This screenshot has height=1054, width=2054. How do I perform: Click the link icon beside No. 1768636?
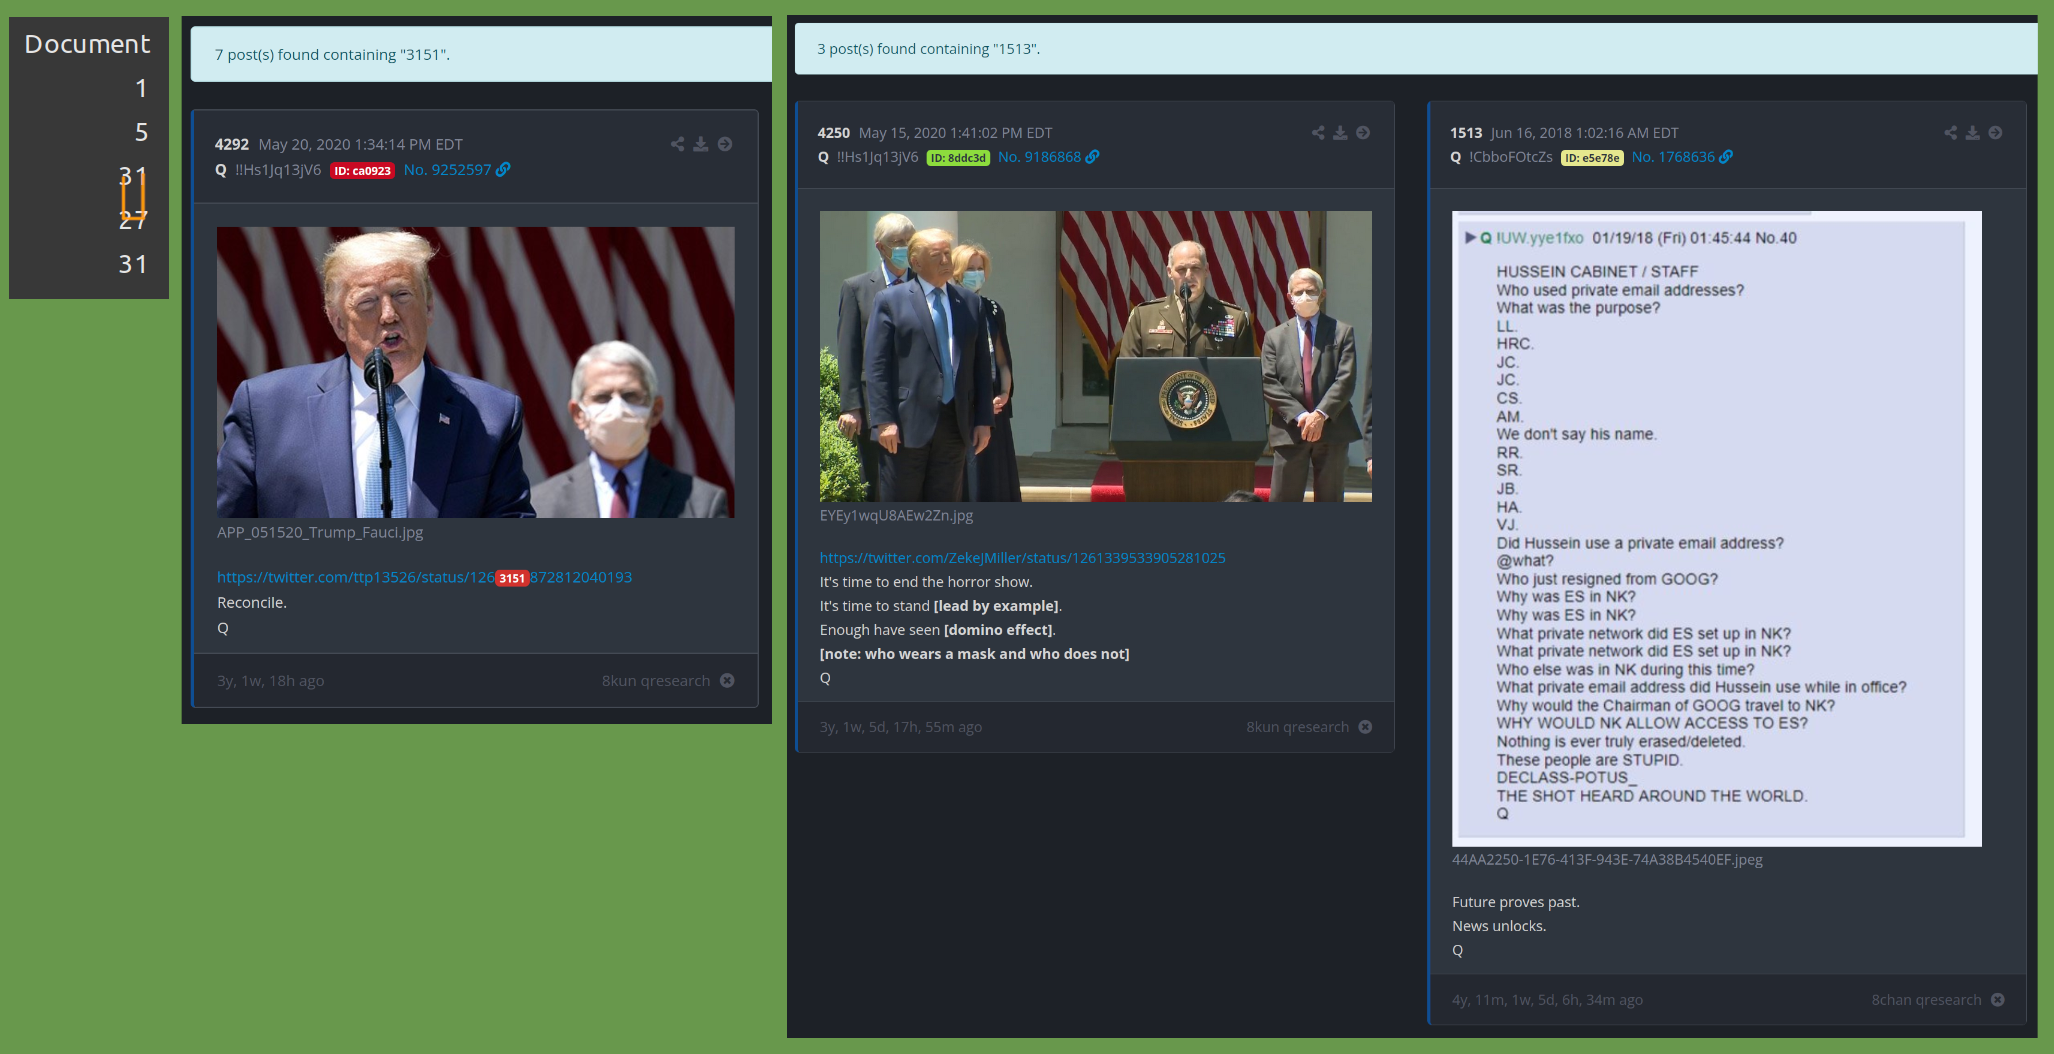tap(1726, 157)
